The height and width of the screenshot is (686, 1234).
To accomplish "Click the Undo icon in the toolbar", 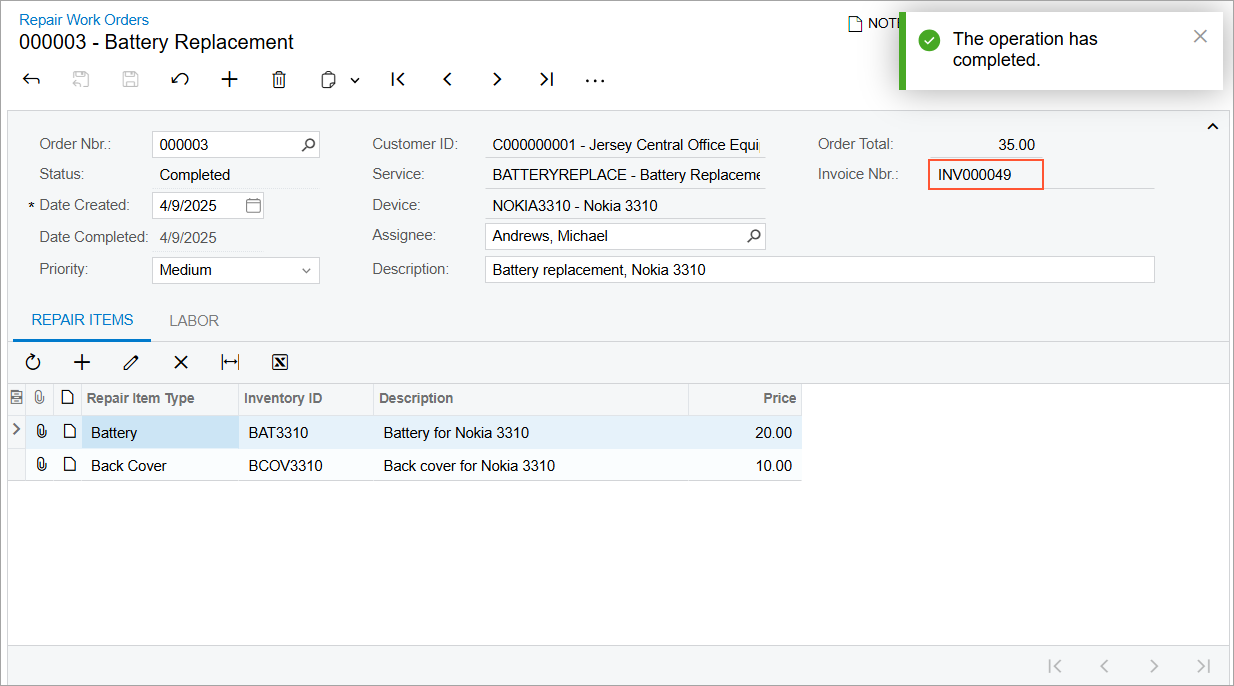I will (180, 80).
